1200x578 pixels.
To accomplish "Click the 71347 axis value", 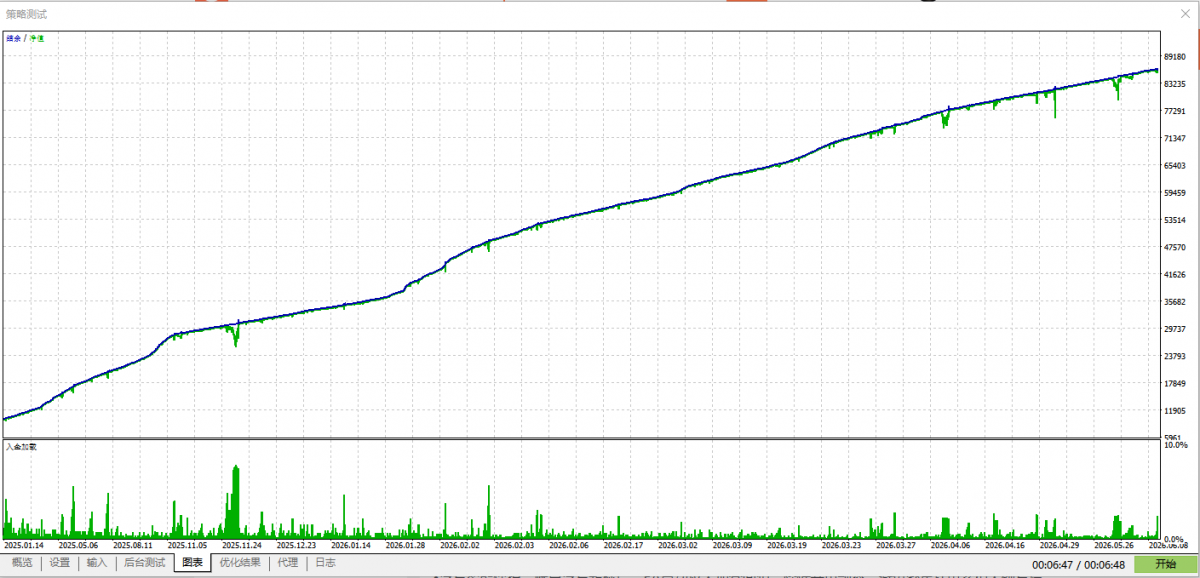I will click(1175, 138).
